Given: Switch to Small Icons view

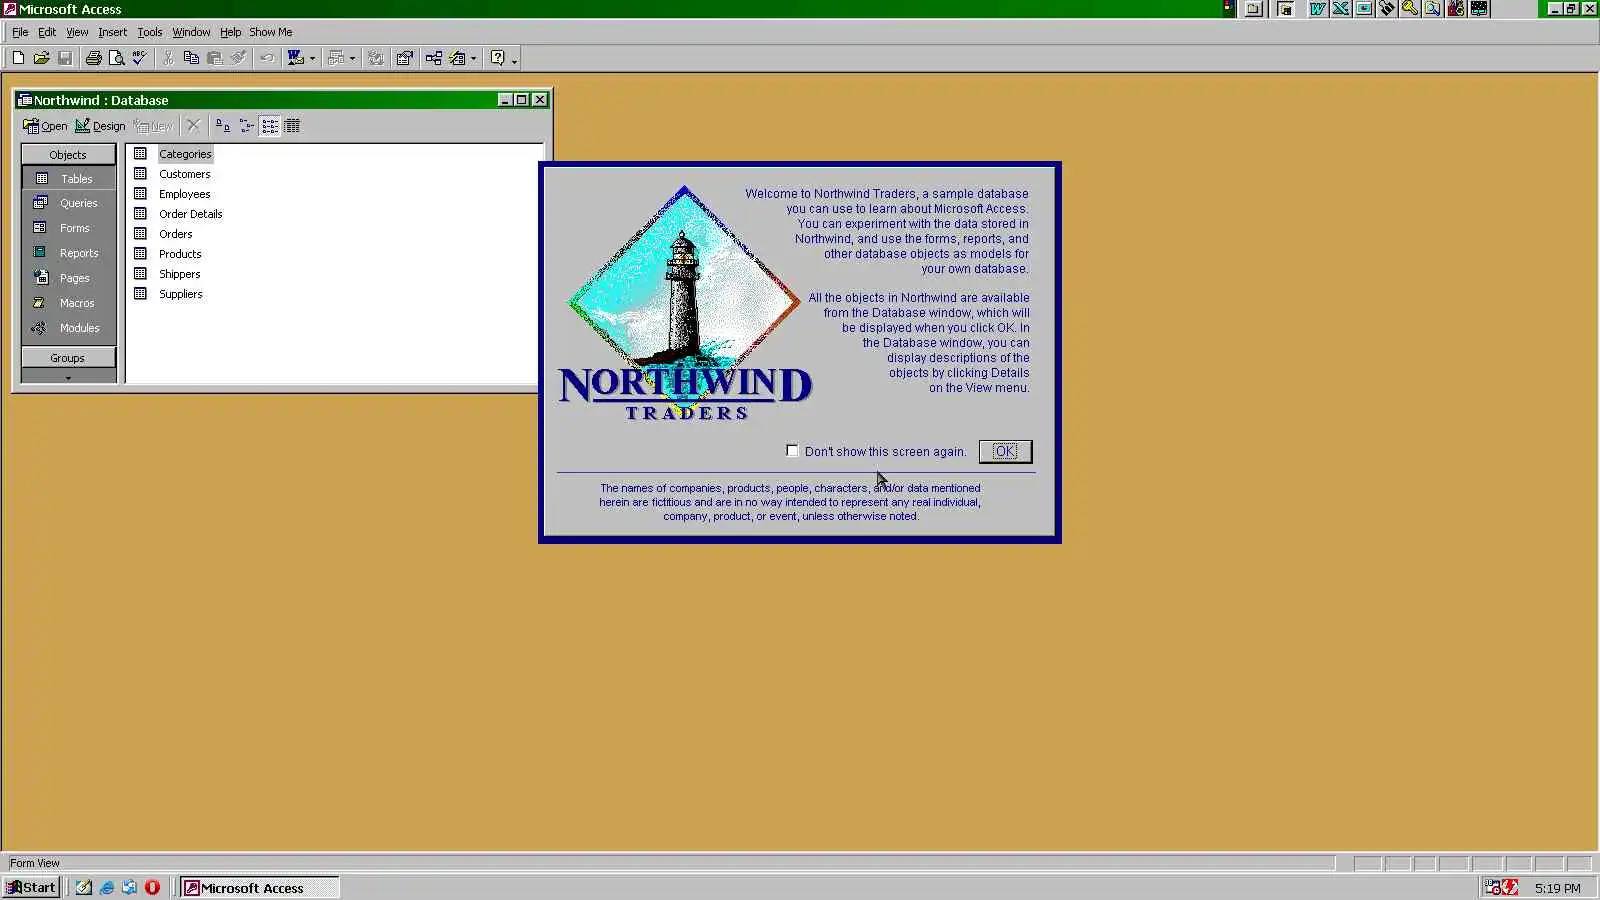Looking at the screenshot, I should tap(246, 126).
